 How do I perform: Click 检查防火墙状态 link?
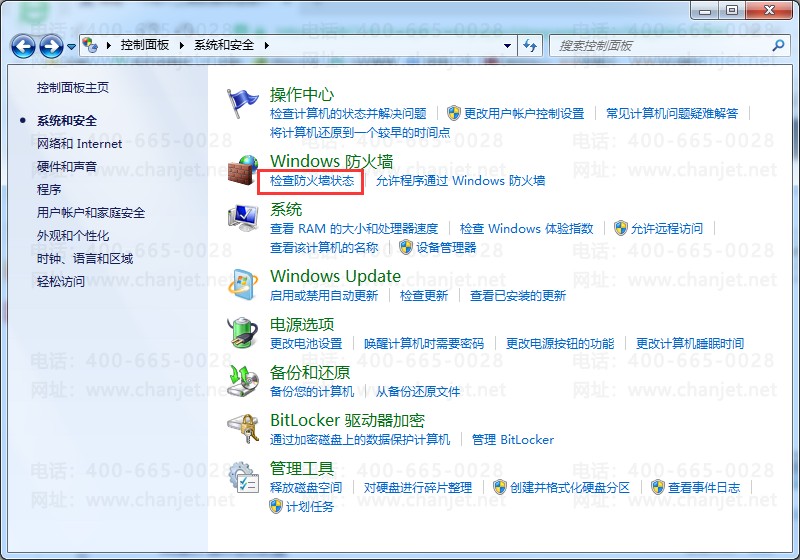312,181
